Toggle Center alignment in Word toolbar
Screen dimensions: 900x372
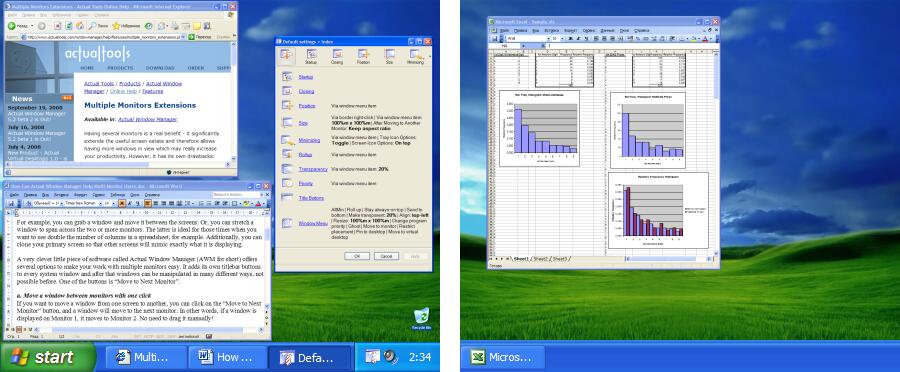tap(156, 203)
